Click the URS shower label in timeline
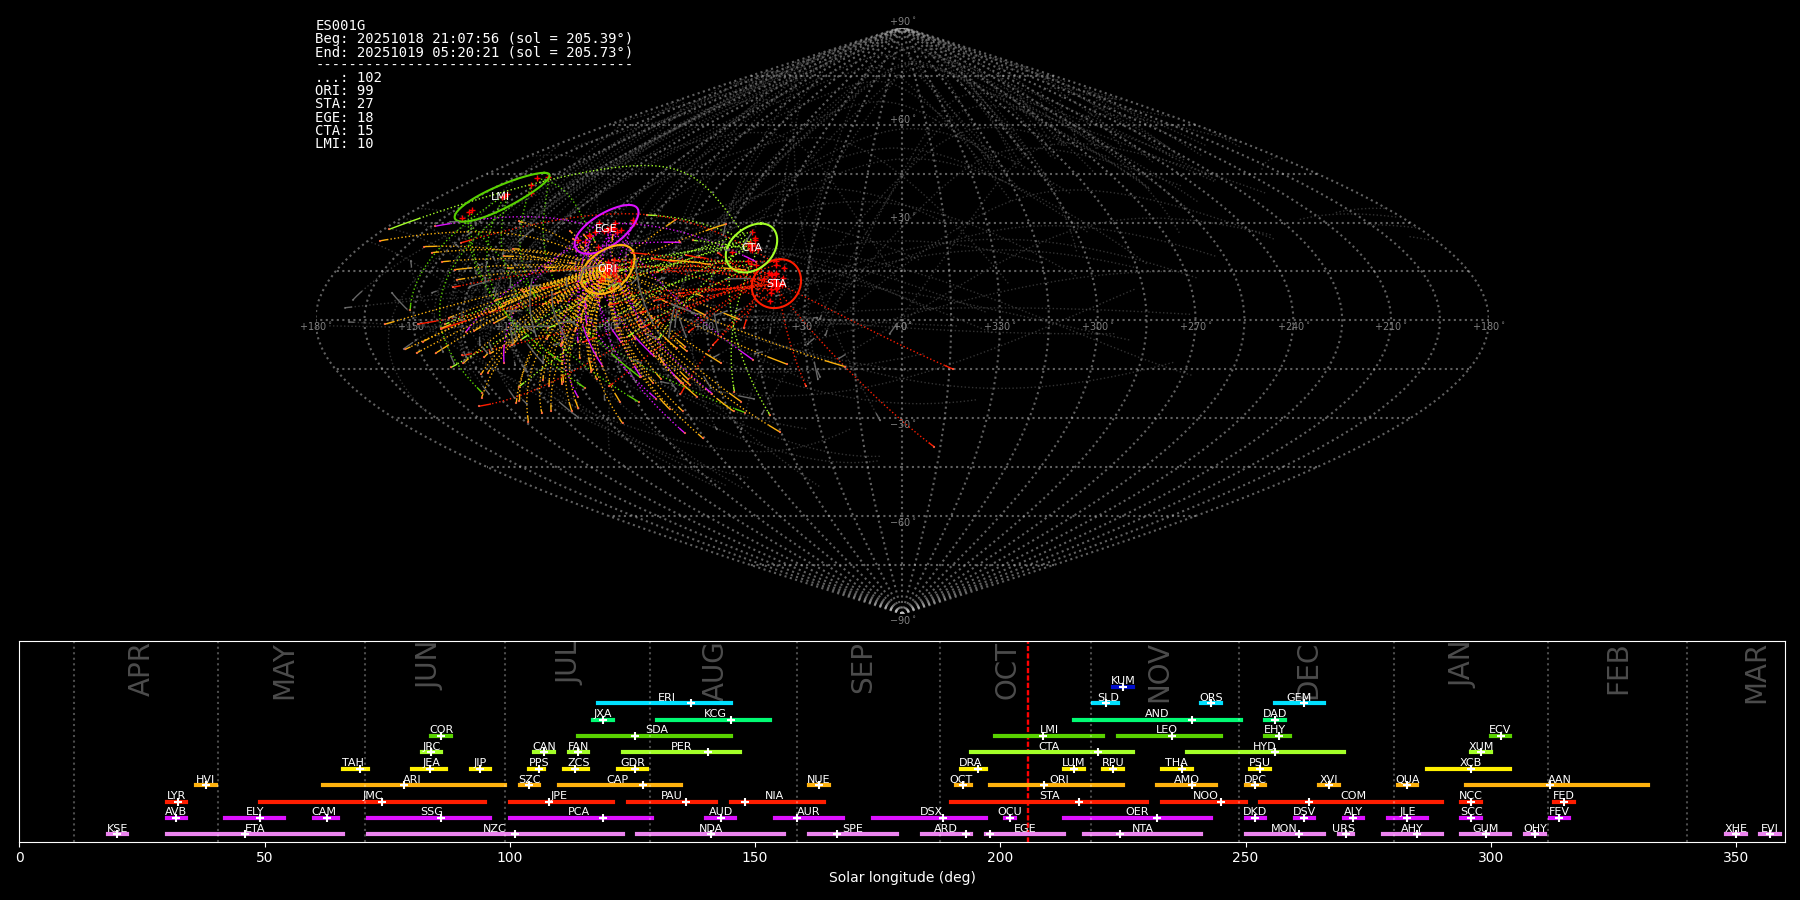 (x=1343, y=829)
